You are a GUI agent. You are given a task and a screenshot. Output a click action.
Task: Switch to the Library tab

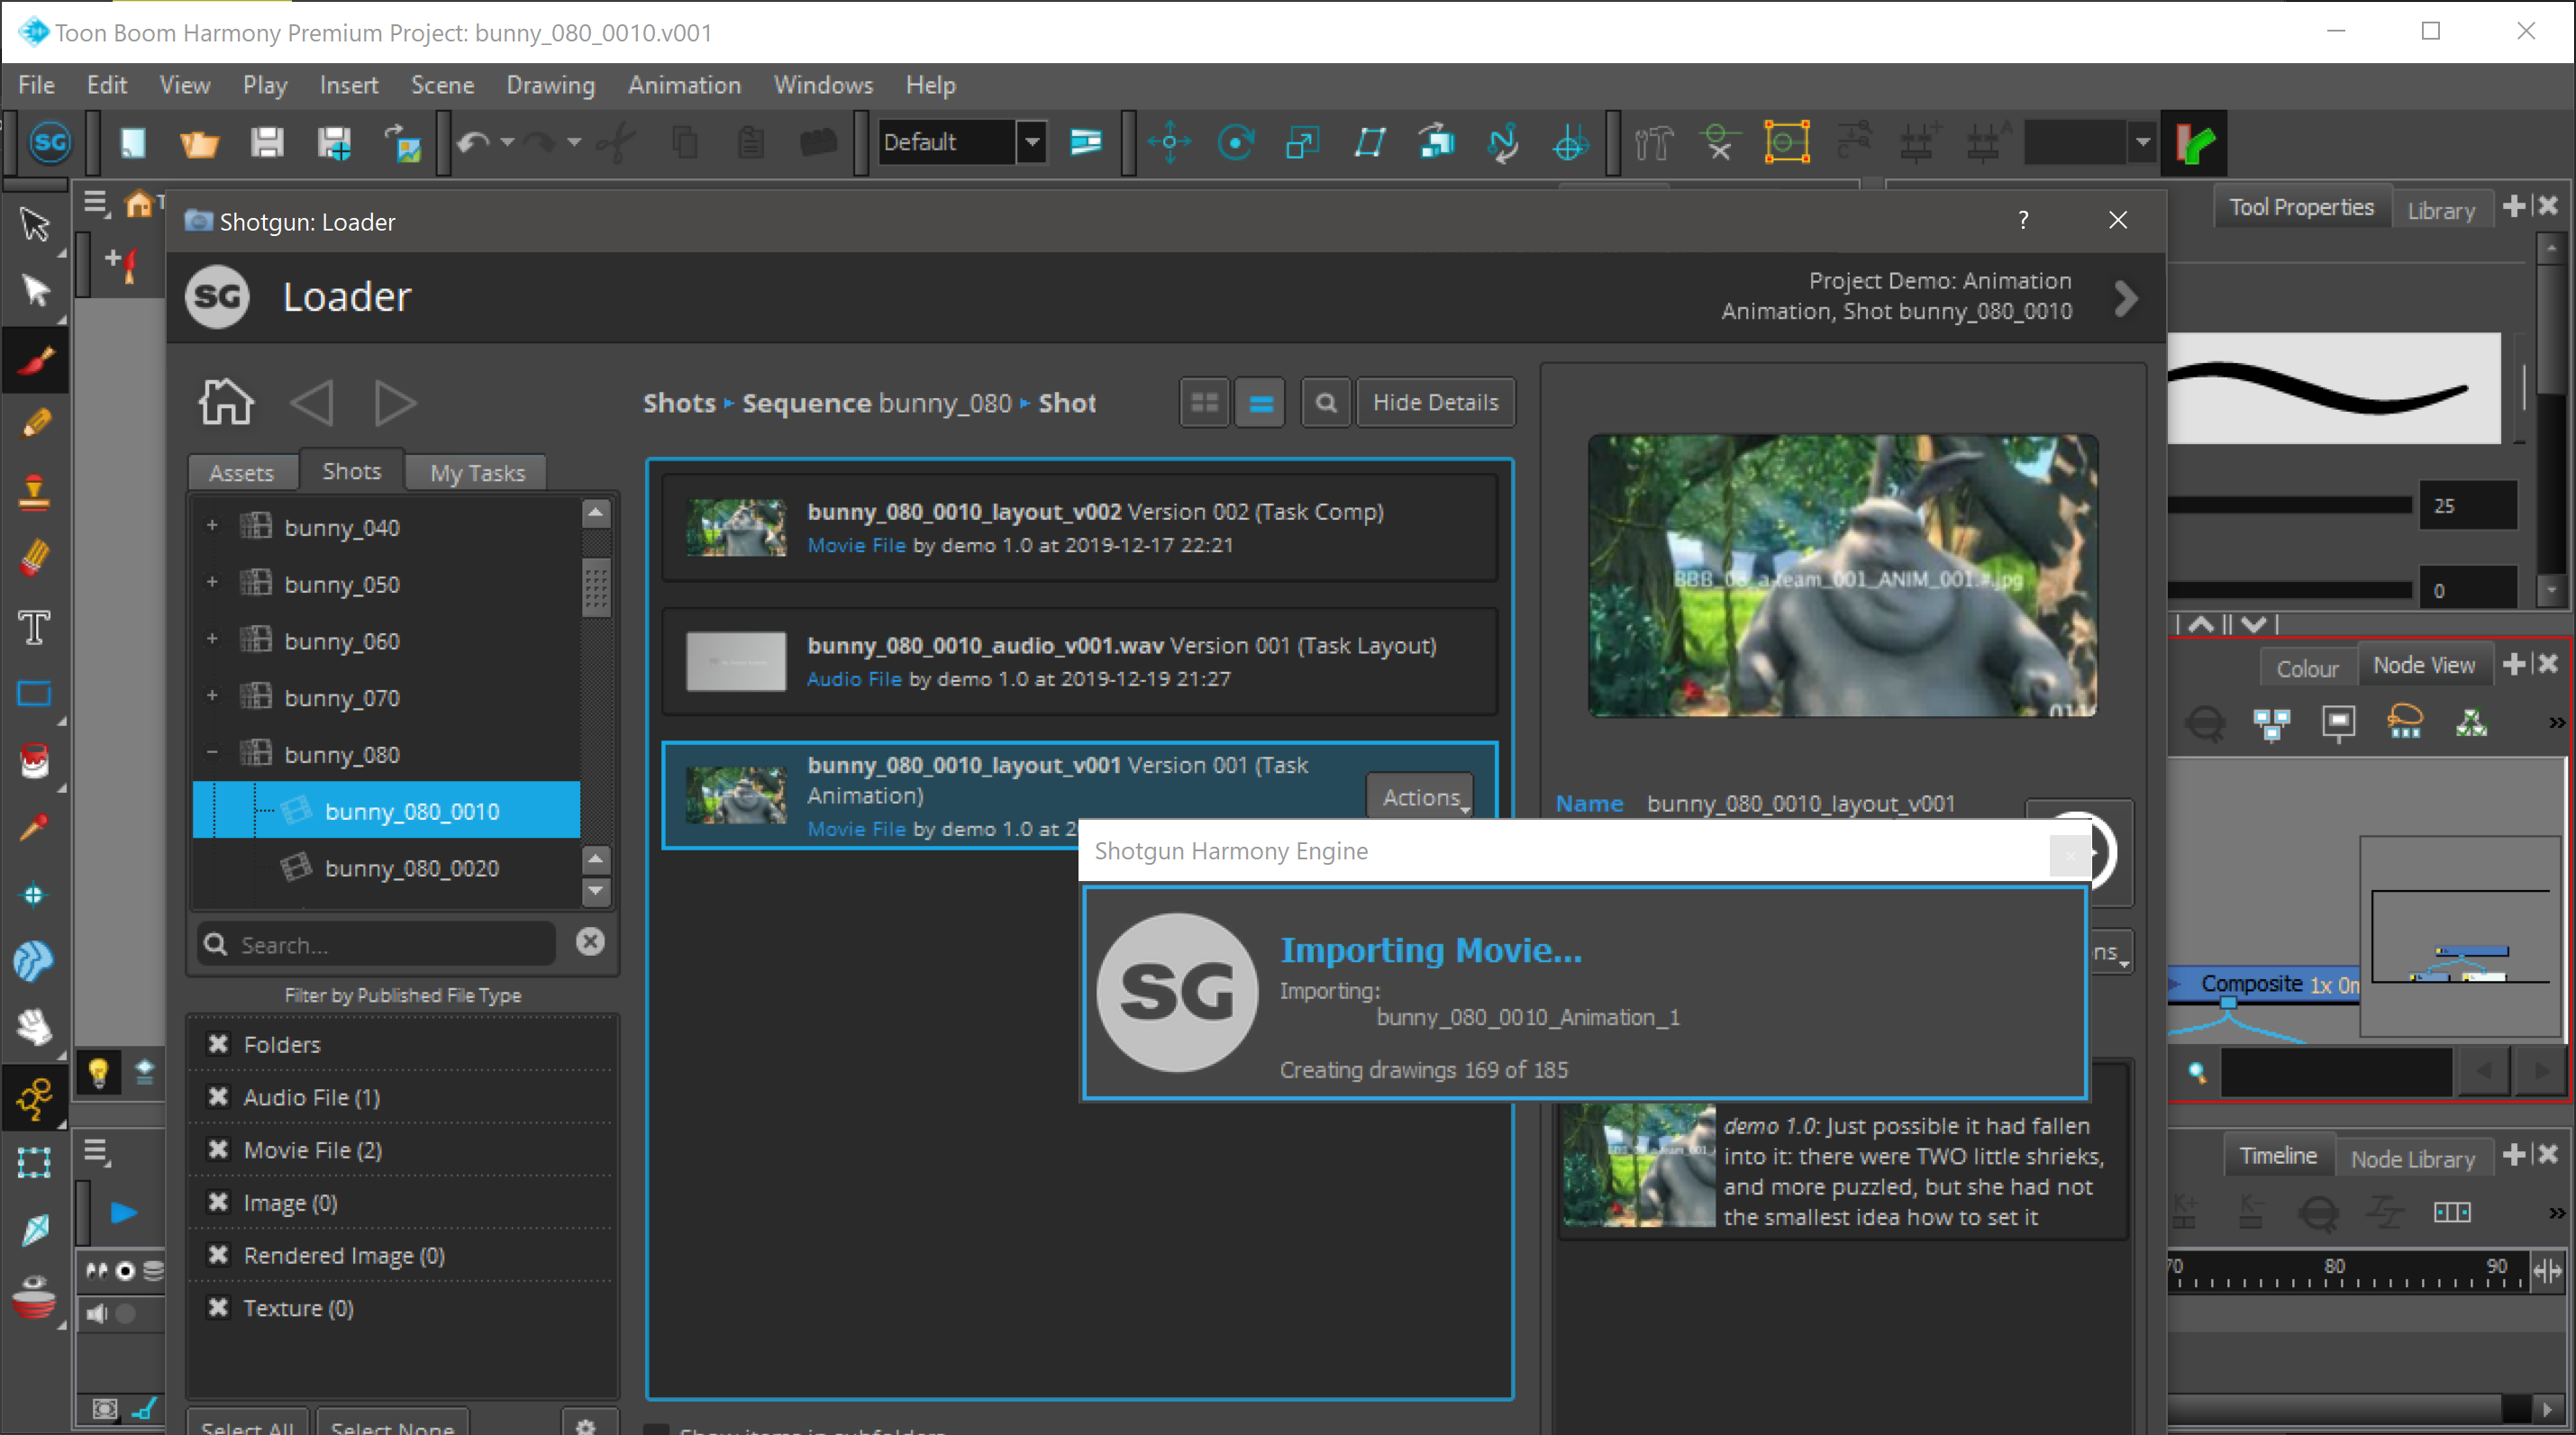coord(2441,210)
